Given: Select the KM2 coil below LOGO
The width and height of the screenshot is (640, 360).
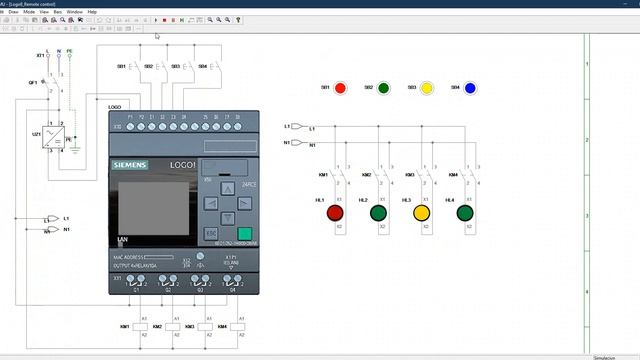Looking at the screenshot, I should [173, 327].
